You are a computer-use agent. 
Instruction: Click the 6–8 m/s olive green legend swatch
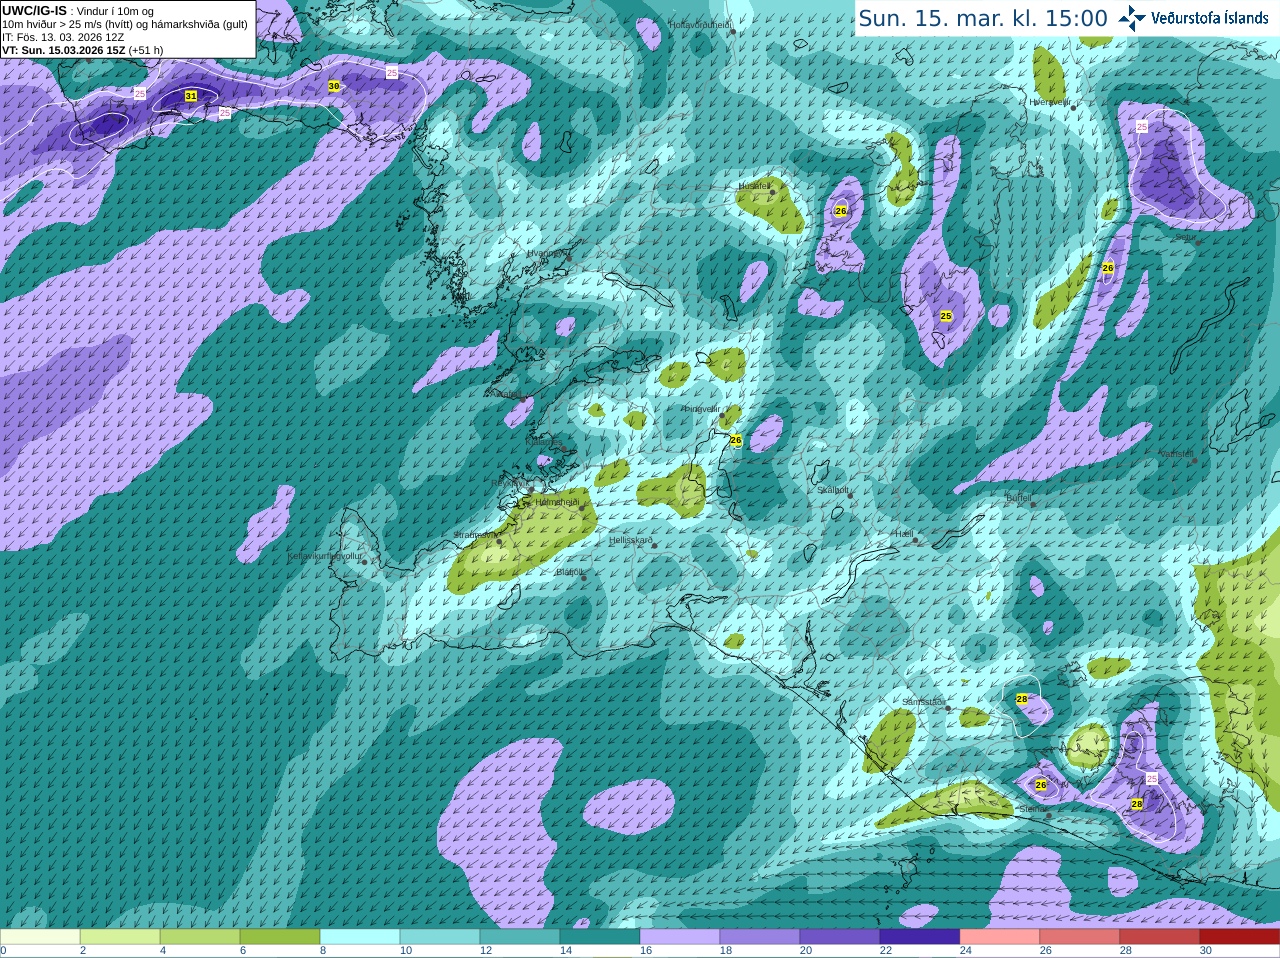280,936
